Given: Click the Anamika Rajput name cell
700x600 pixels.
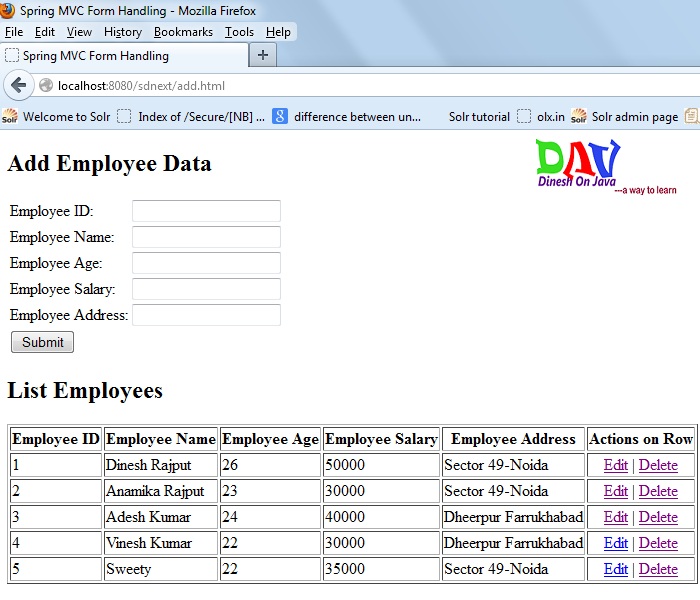Looking at the screenshot, I should (161, 491).
